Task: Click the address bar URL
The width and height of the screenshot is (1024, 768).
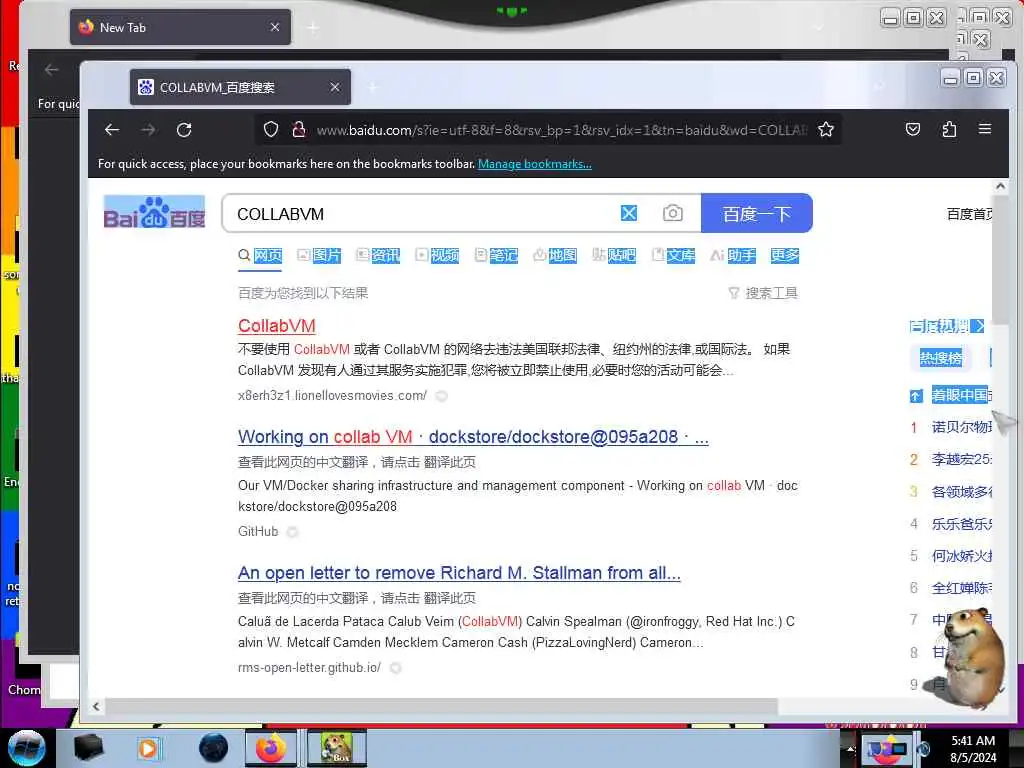Action: tap(562, 130)
